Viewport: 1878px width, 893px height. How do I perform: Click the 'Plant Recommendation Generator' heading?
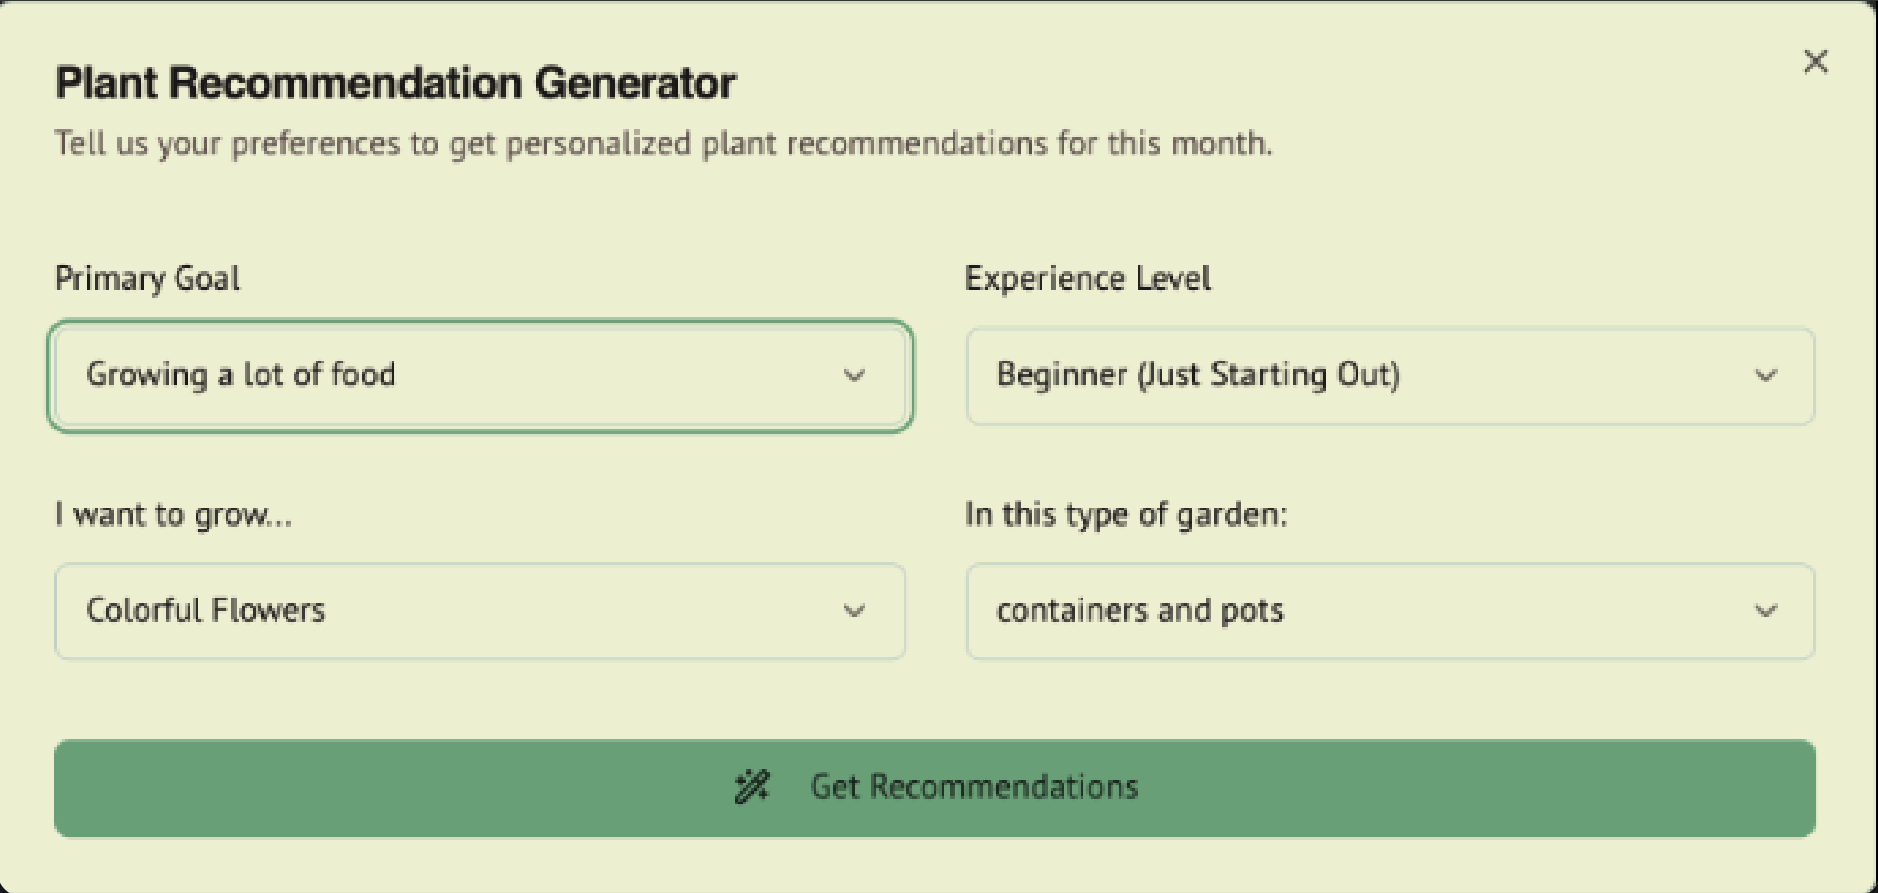click(395, 83)
